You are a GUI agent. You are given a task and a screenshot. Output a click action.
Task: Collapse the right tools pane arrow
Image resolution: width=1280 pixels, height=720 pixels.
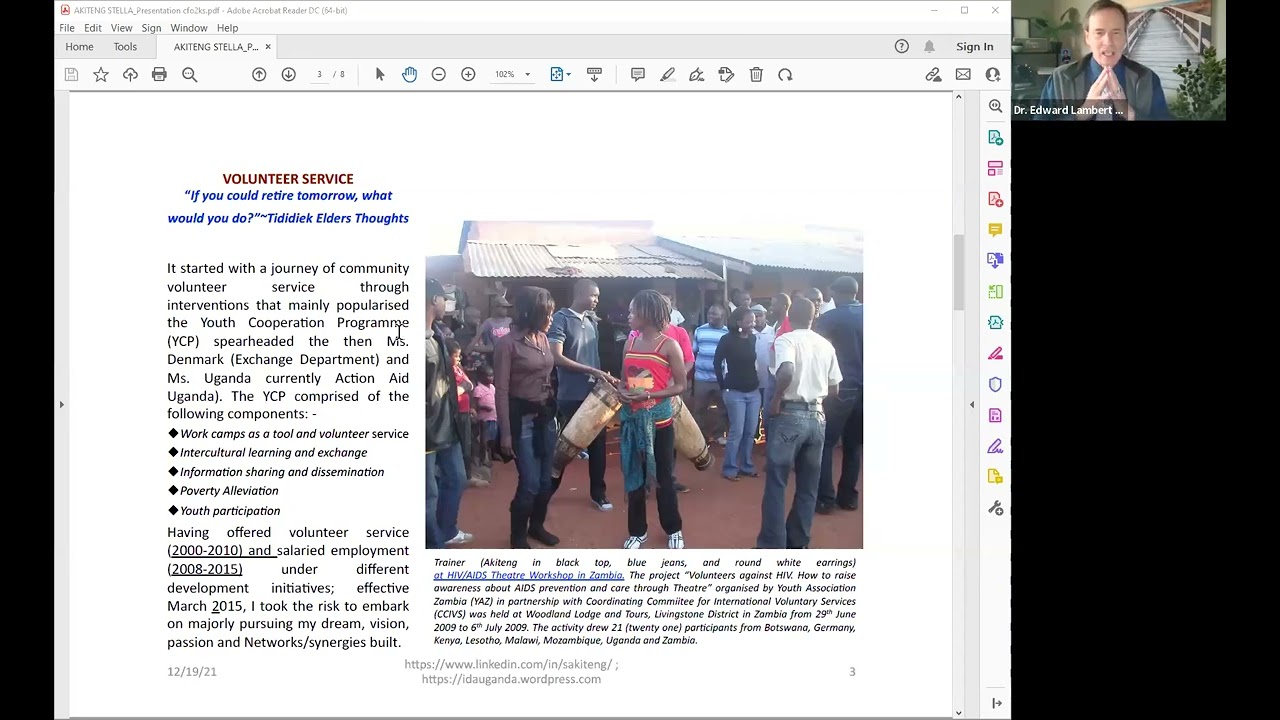pyautogui.click(x=972, y=405)
